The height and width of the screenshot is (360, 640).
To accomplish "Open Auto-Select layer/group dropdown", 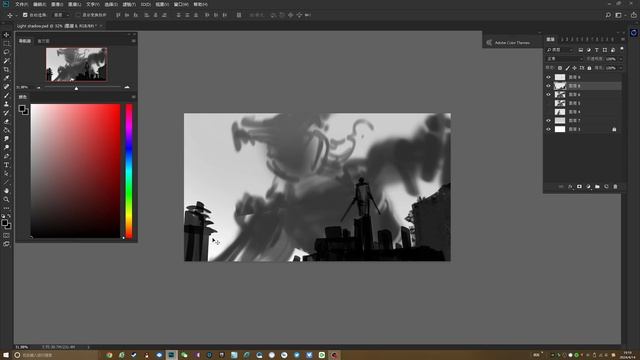I will point(62,15).
